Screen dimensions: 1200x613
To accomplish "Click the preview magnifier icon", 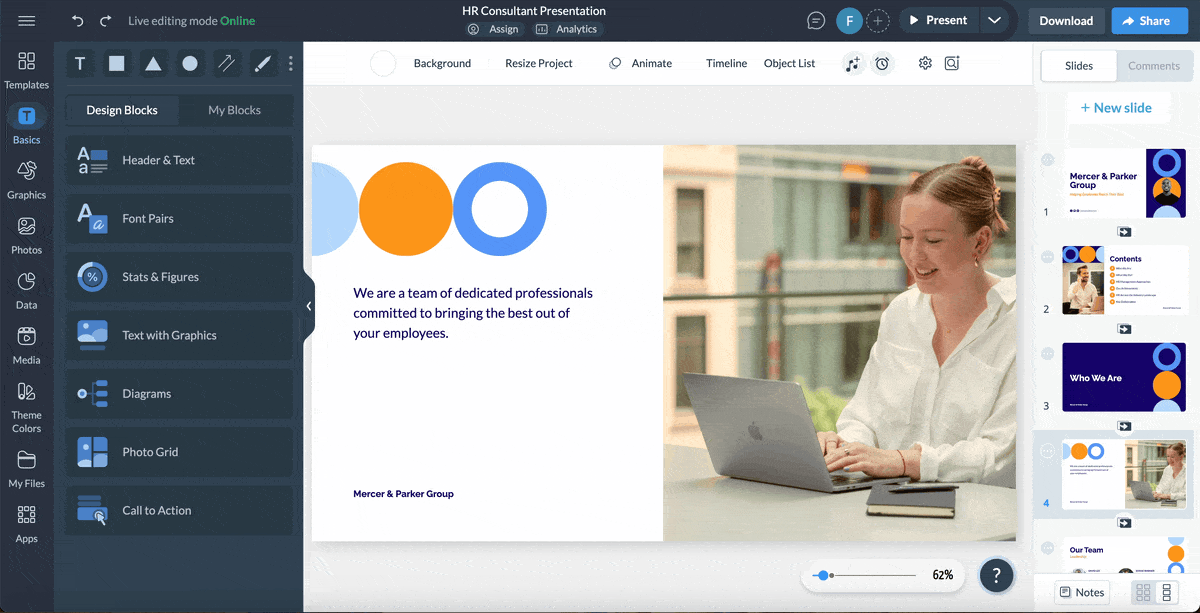I will pos(952,63).
